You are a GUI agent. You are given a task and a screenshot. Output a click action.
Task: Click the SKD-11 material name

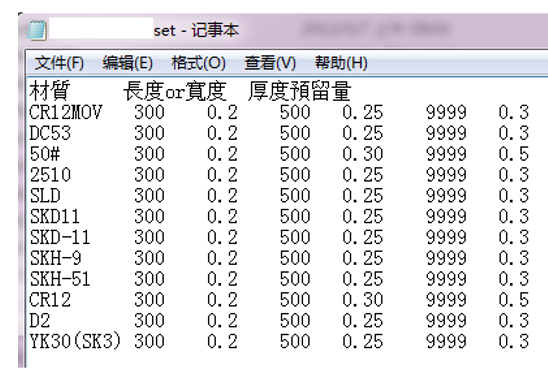click(60, 237)
